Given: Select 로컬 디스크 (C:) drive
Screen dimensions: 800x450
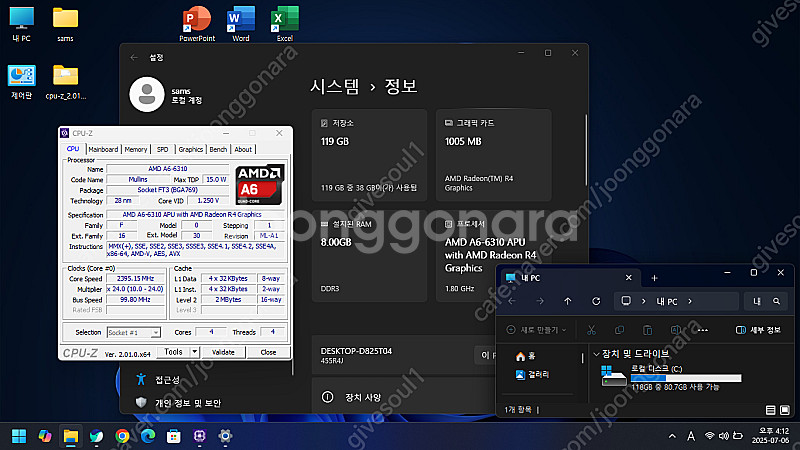Looking at the screenshot, I should [671, 378].
